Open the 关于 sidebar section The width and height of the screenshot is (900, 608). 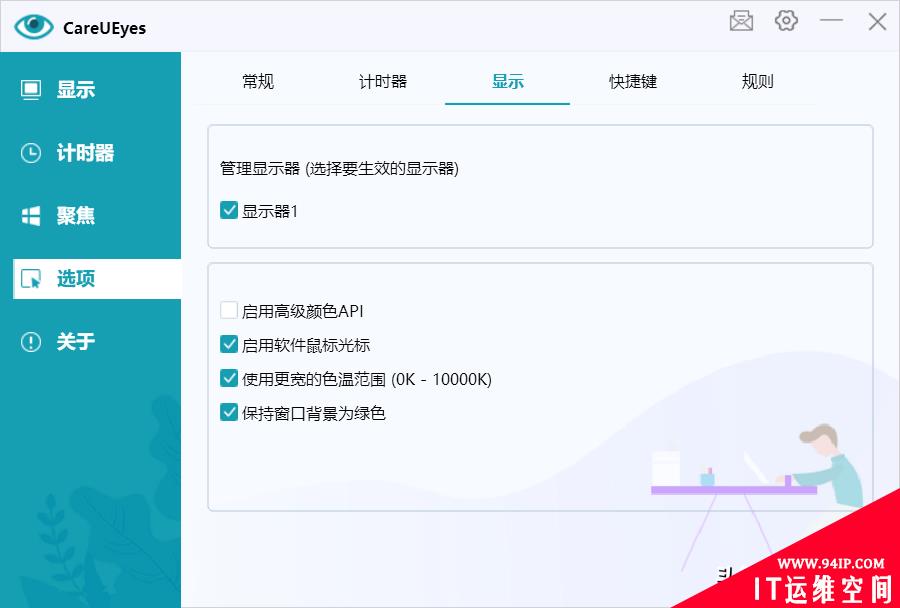tap(91, 342)
